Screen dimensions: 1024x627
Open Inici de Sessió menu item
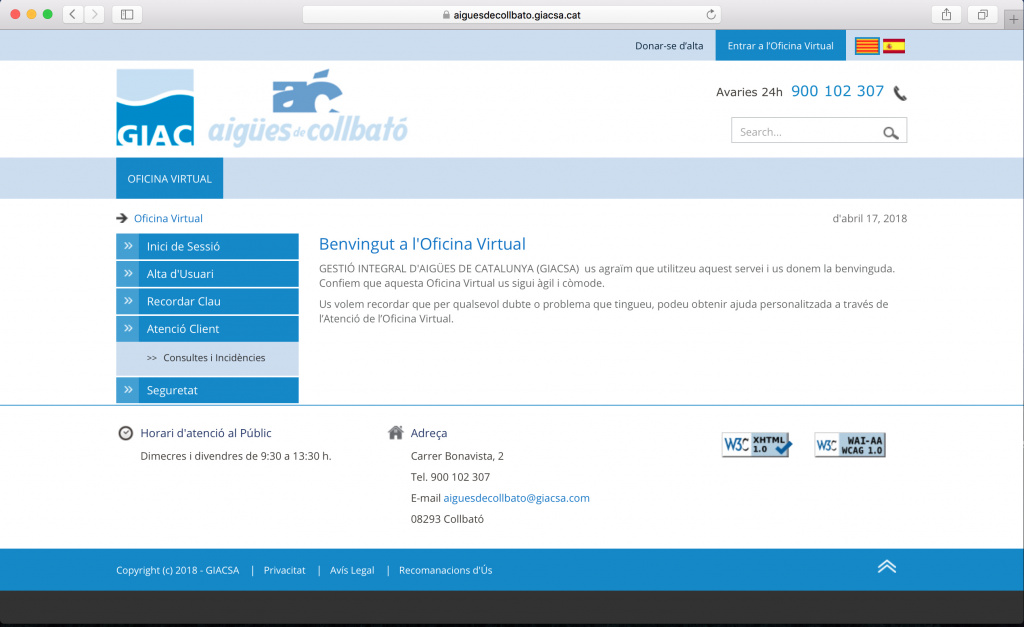207,246
